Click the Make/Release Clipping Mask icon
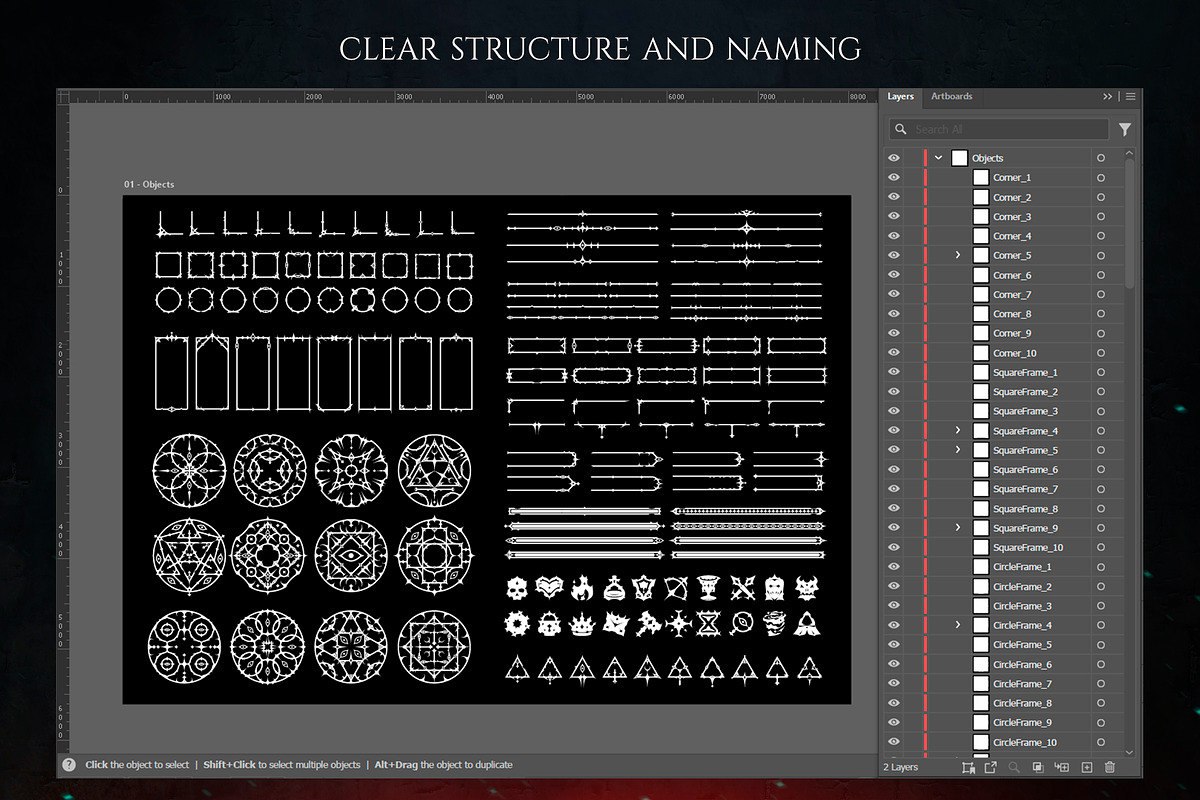The image size is (1200, 800). click(x=1038, y=767)
